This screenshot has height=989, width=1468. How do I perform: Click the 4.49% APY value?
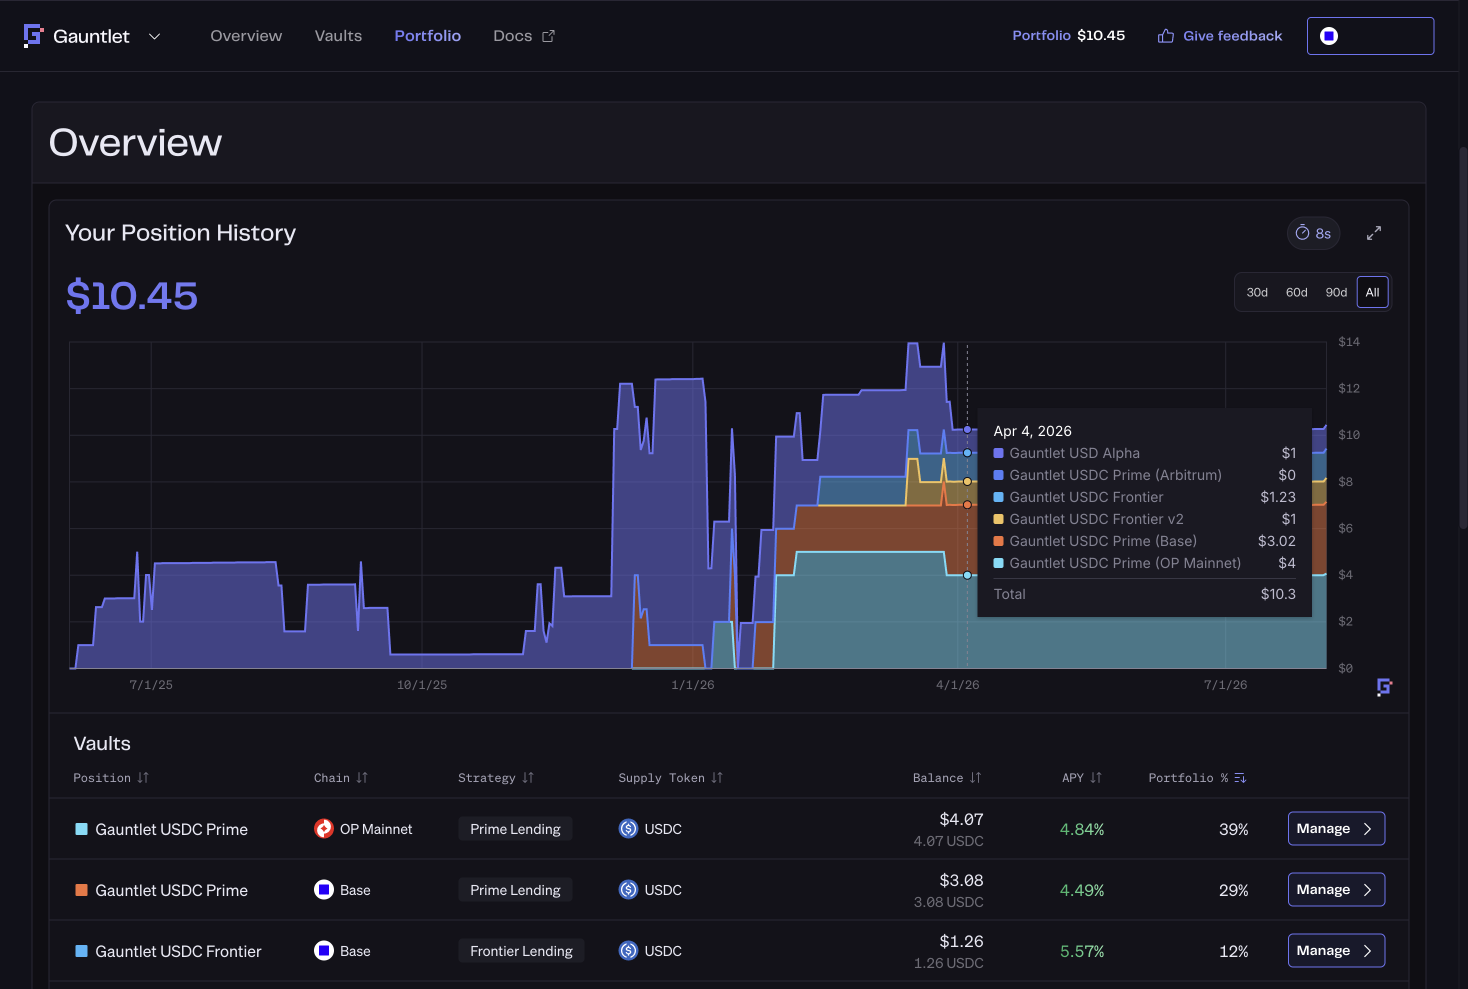pos(1082,891)
